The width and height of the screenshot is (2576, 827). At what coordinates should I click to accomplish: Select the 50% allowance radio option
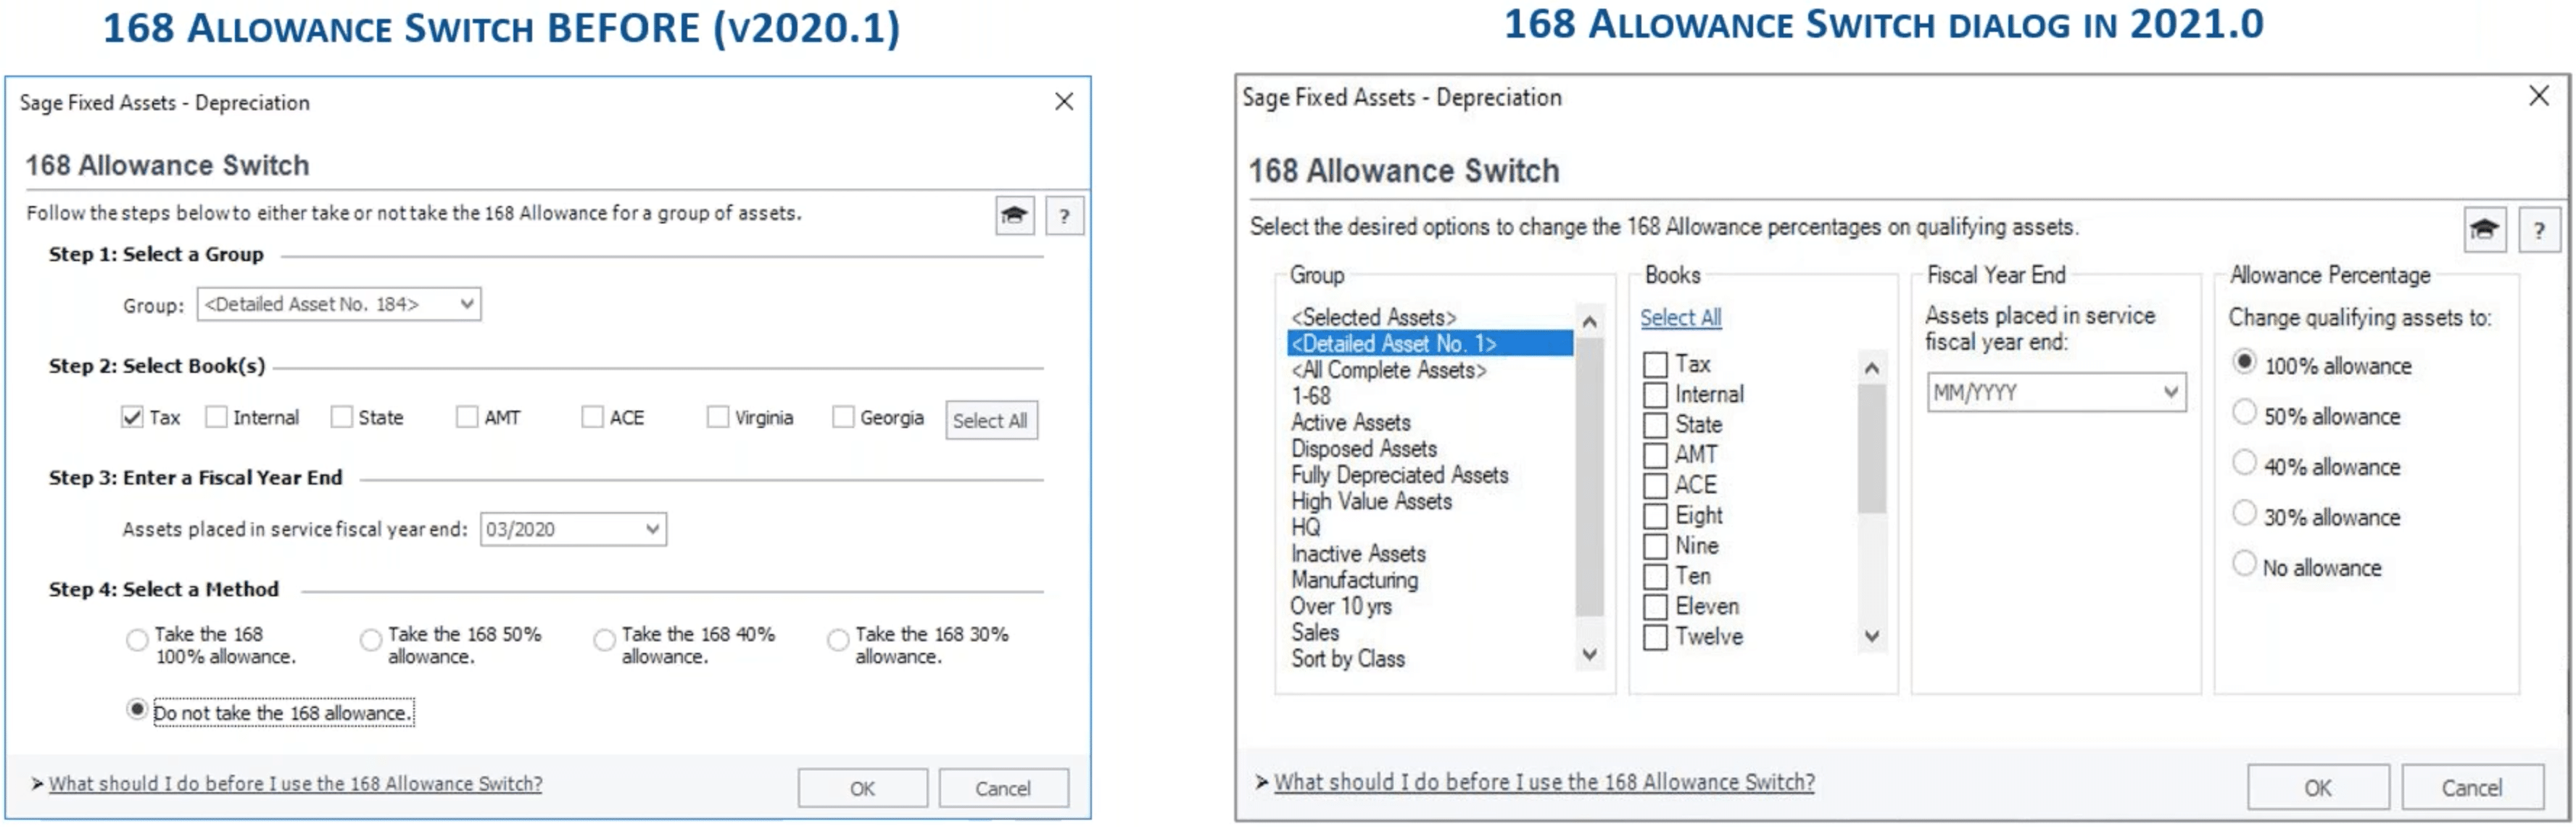2244,413
